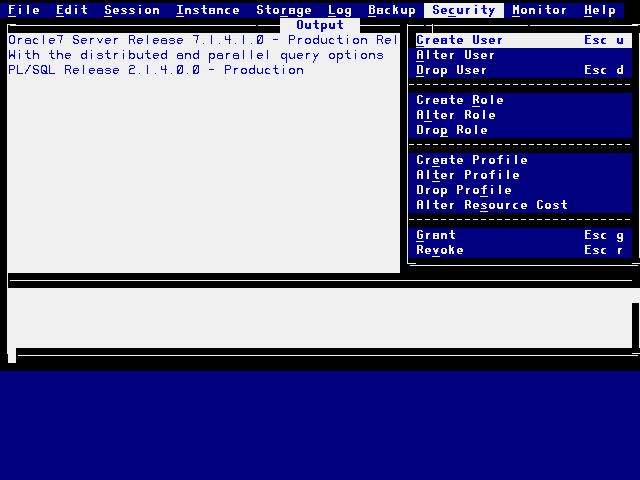The image size is (640, 480).
Task: Open the Backup menu
Action: (x=392, y=10)
